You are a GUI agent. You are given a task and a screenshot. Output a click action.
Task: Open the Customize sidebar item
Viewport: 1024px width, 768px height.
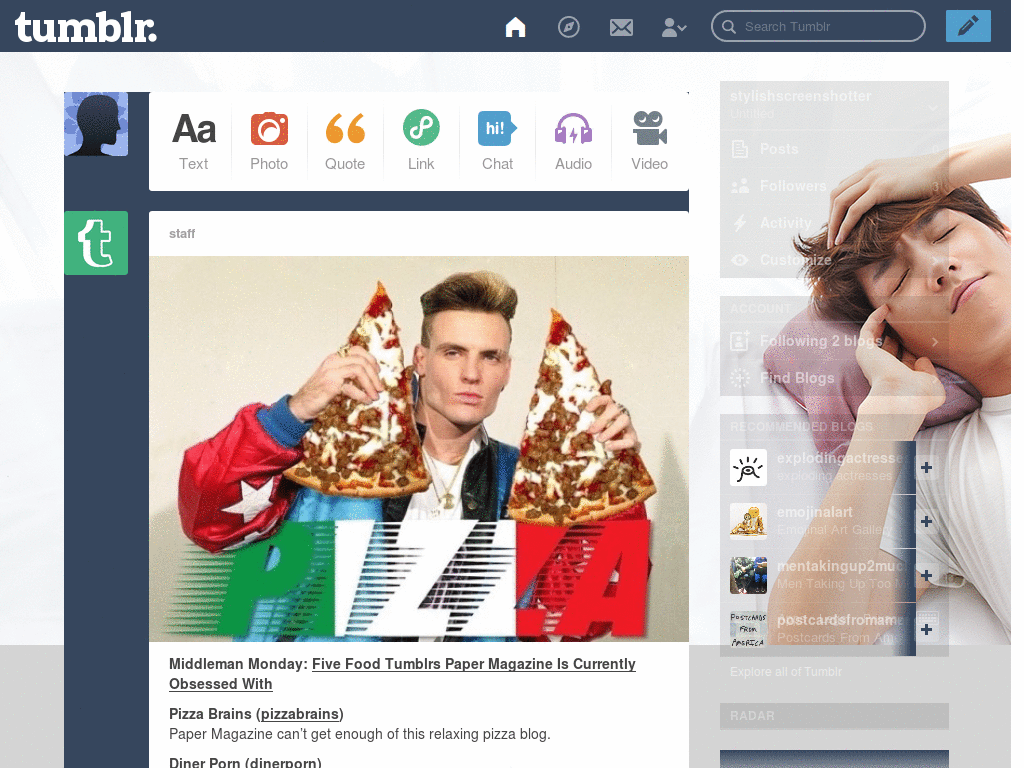click(x=834, y=260)
